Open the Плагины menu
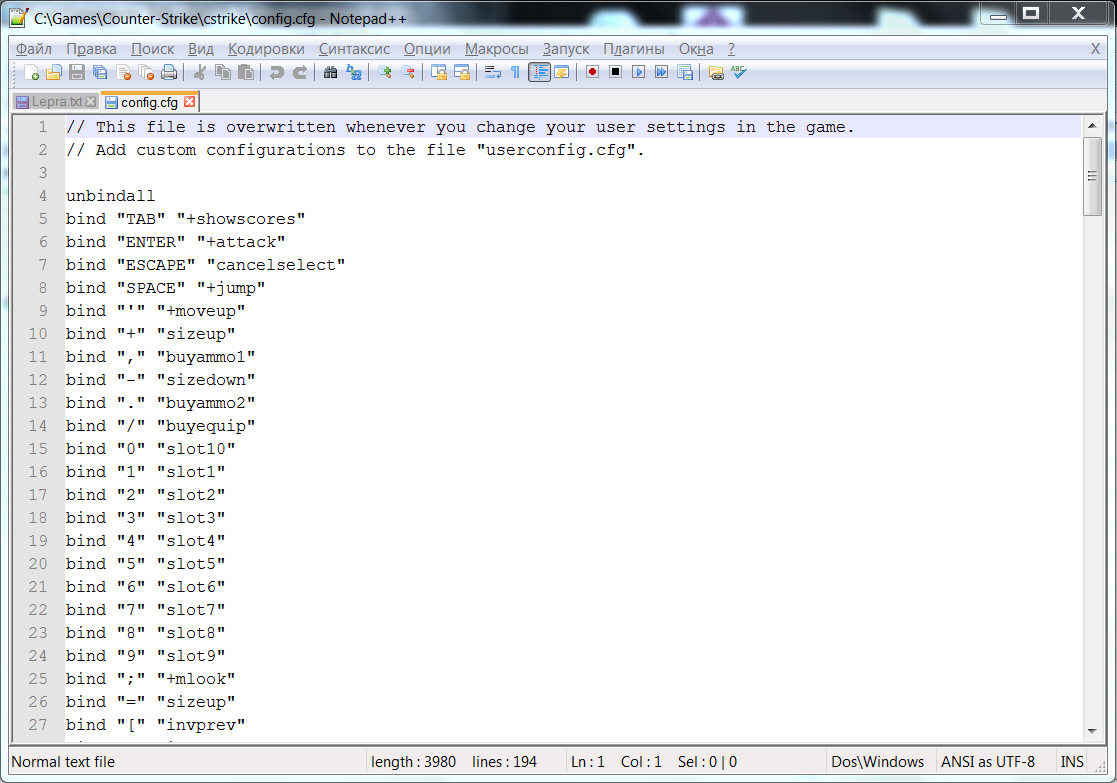This screenshot has width=1117, height=783. [634, 49]
